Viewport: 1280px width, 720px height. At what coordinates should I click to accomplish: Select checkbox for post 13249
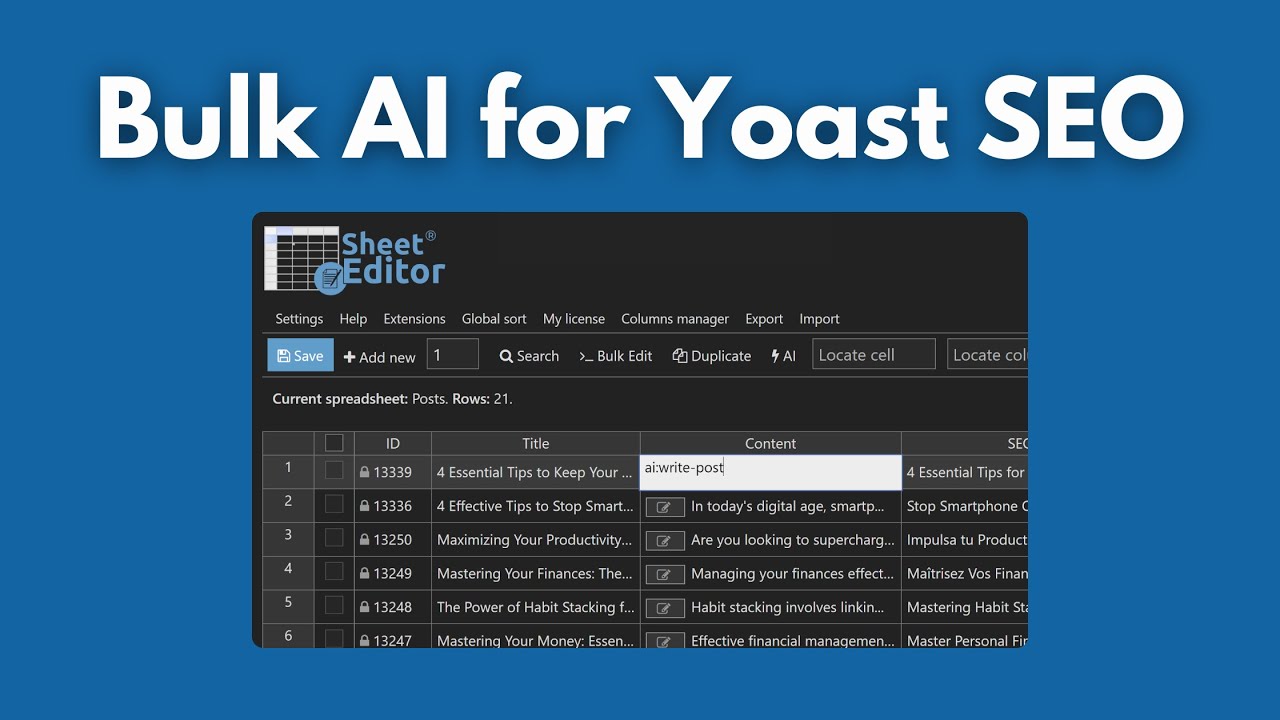click(334, 572)
